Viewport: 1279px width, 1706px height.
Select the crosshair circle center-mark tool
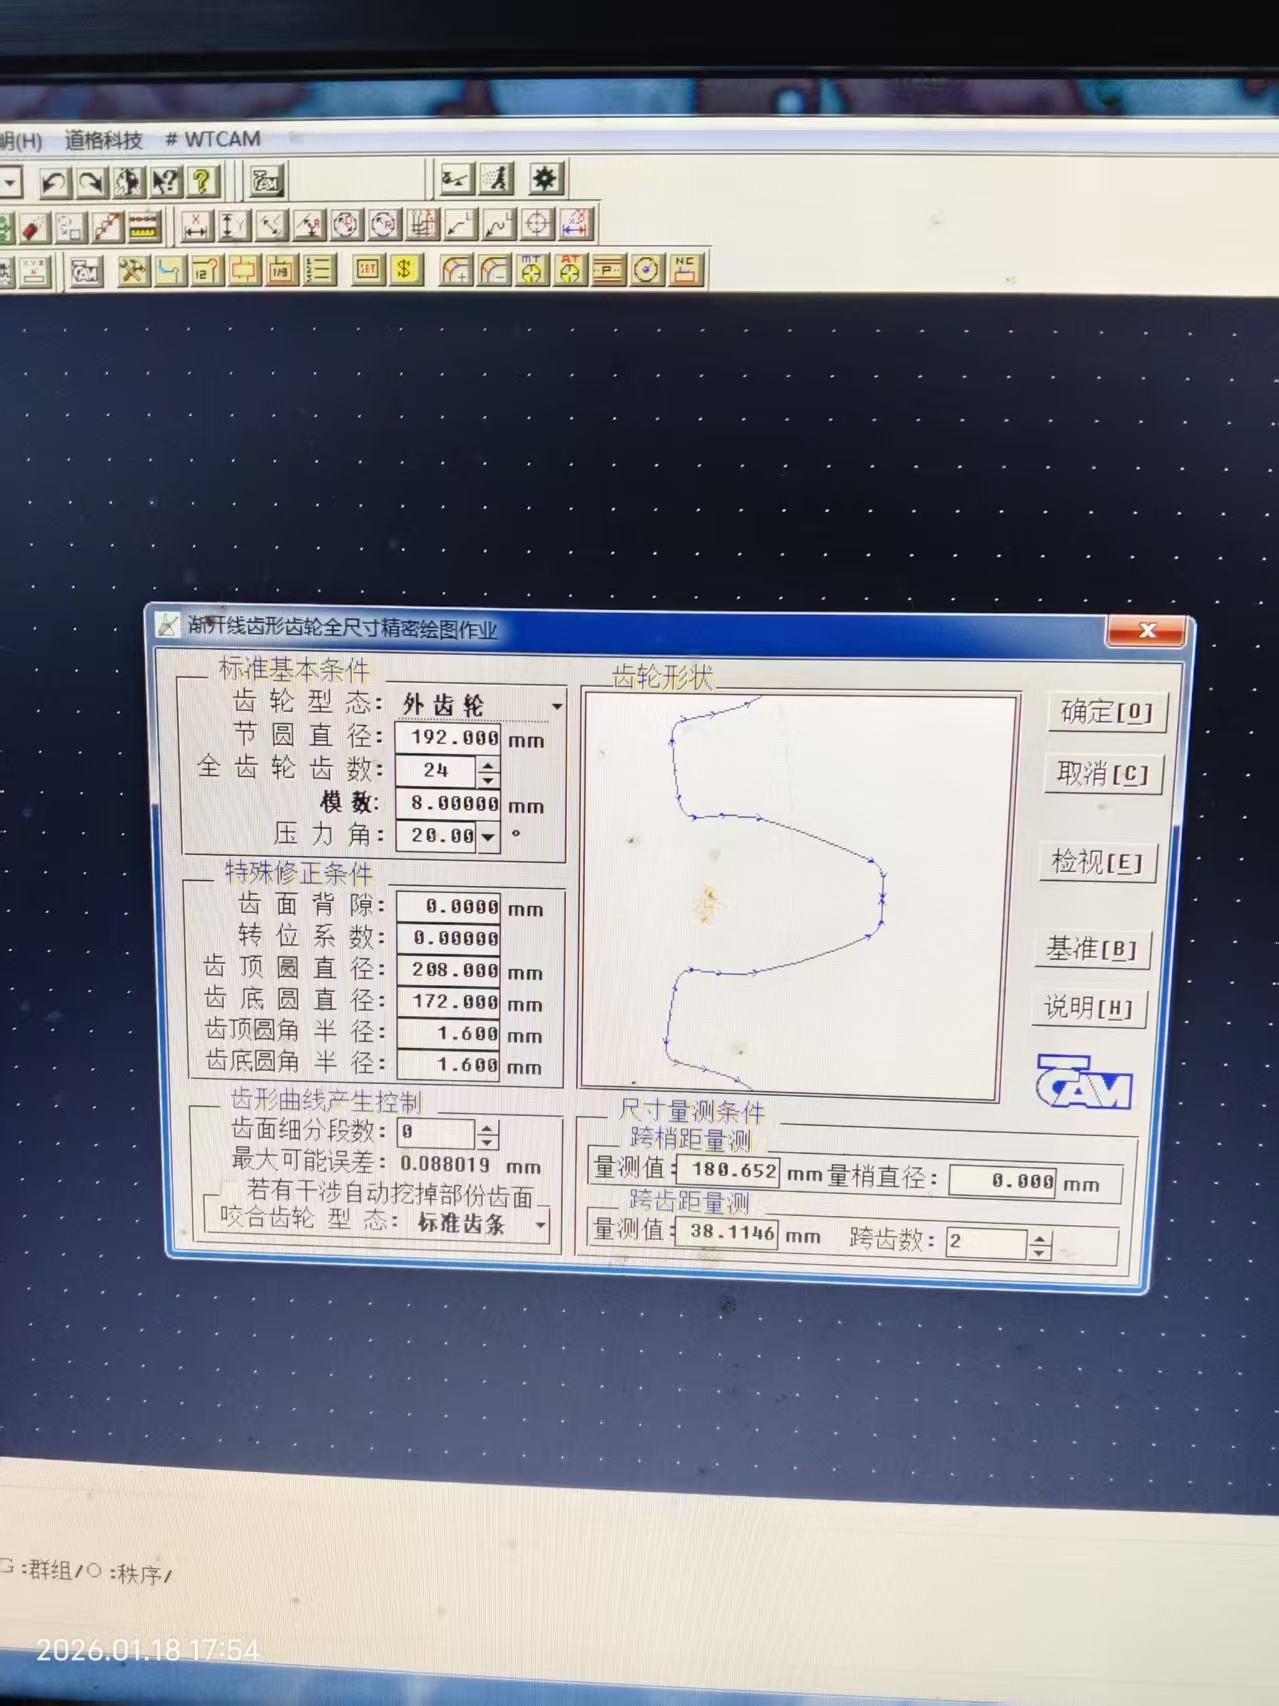[x=537, y=224]
